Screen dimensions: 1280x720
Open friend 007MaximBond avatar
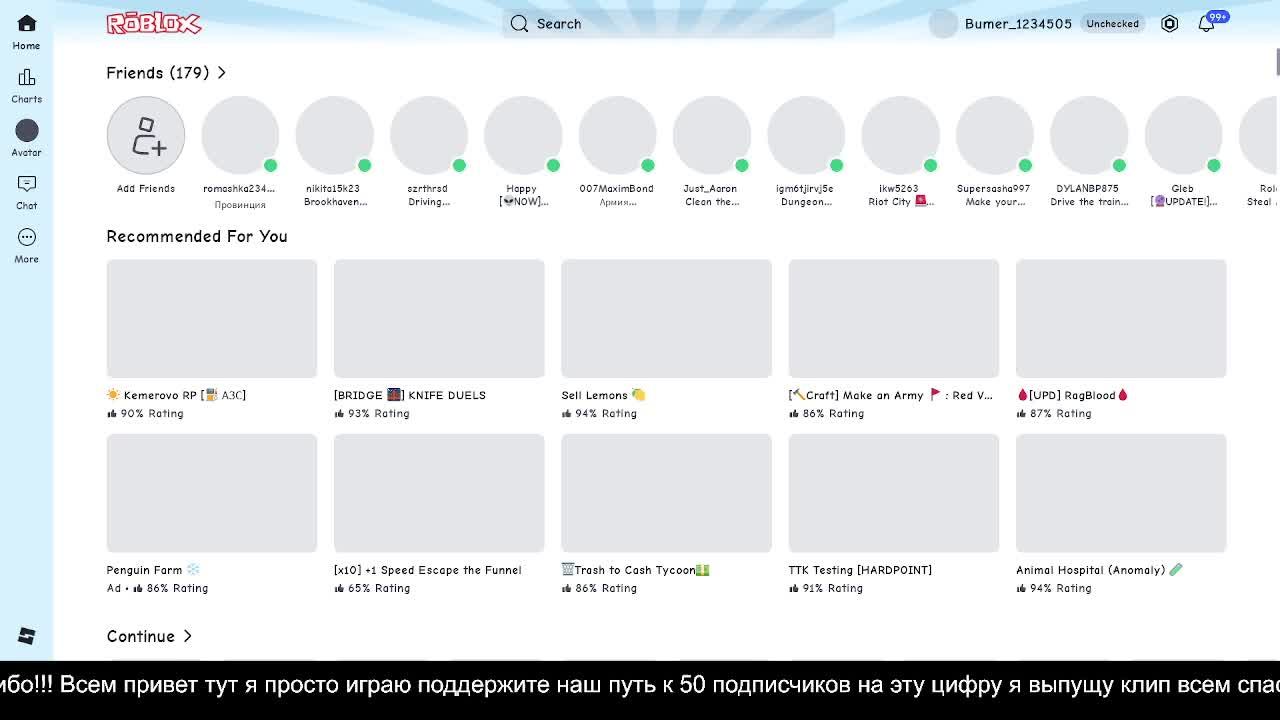pos(617,136)
